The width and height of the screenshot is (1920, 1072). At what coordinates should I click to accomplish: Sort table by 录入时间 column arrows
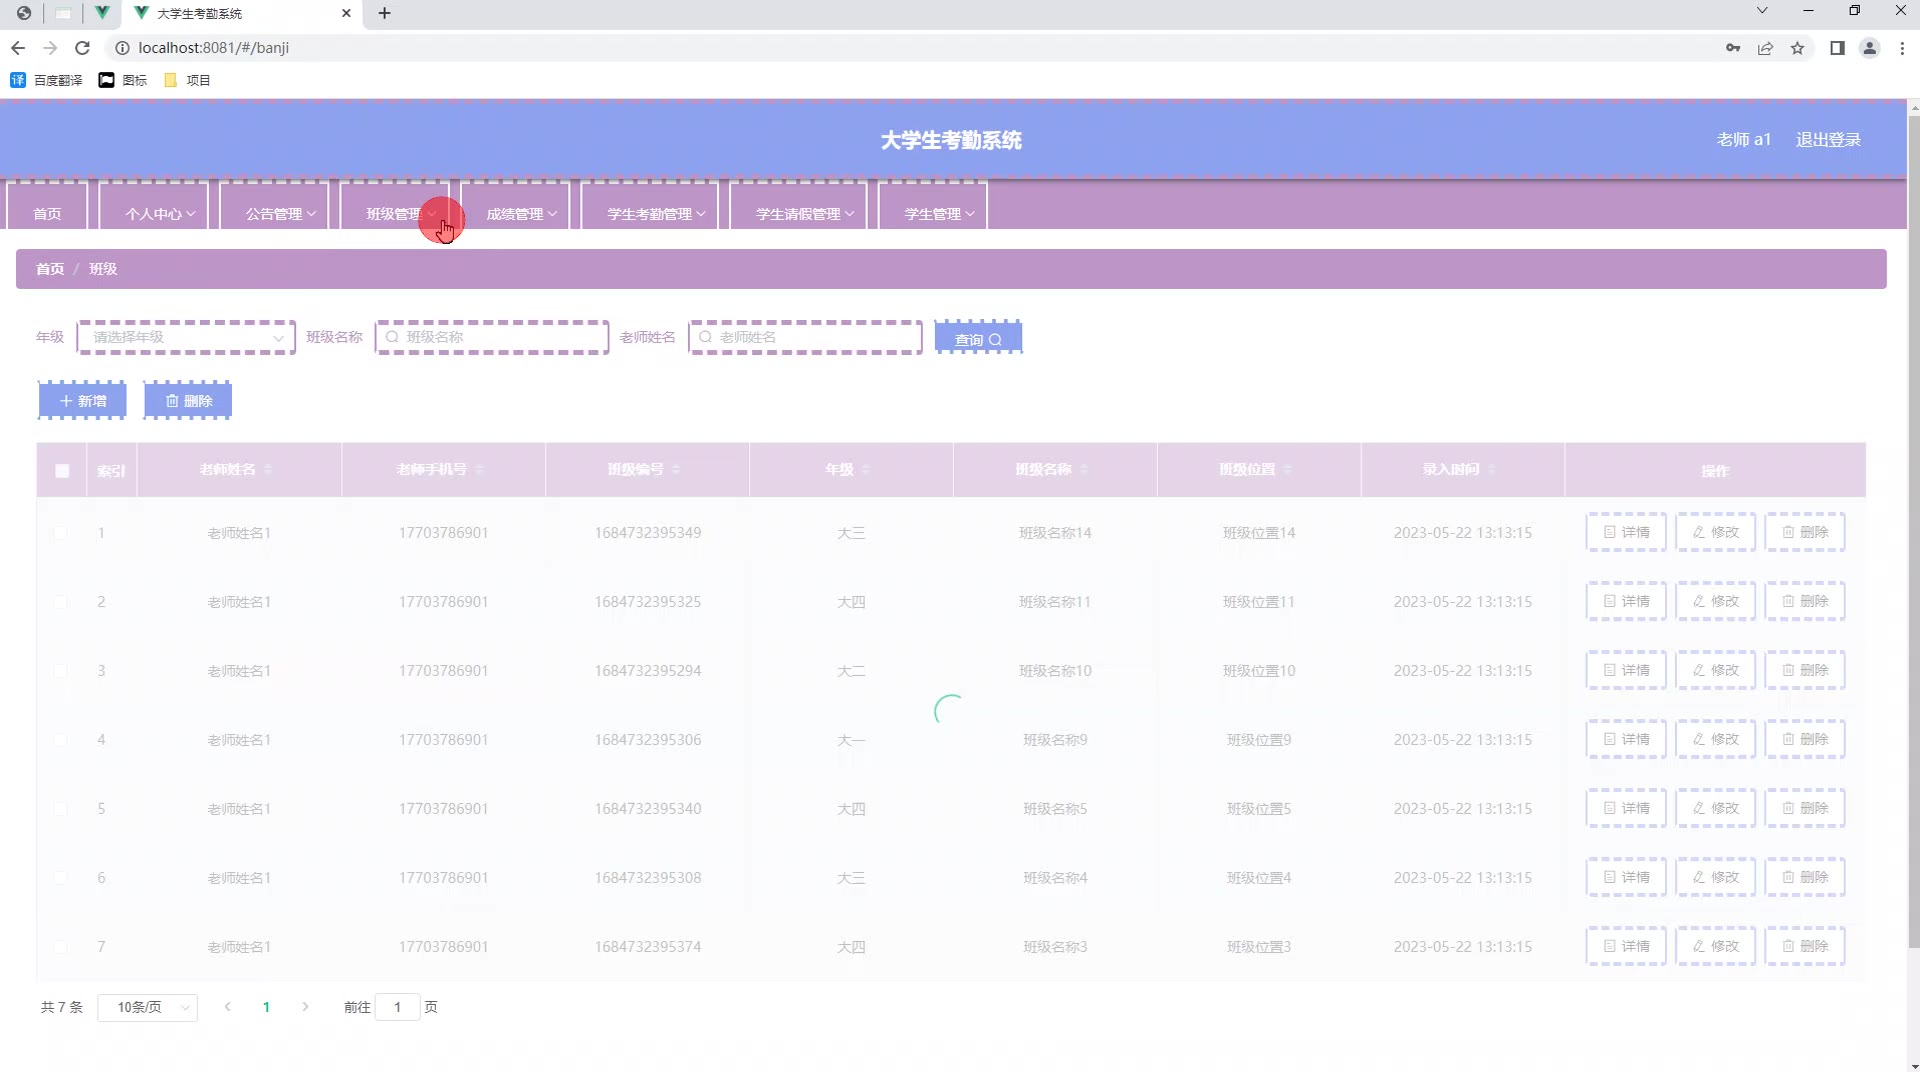1492,470
